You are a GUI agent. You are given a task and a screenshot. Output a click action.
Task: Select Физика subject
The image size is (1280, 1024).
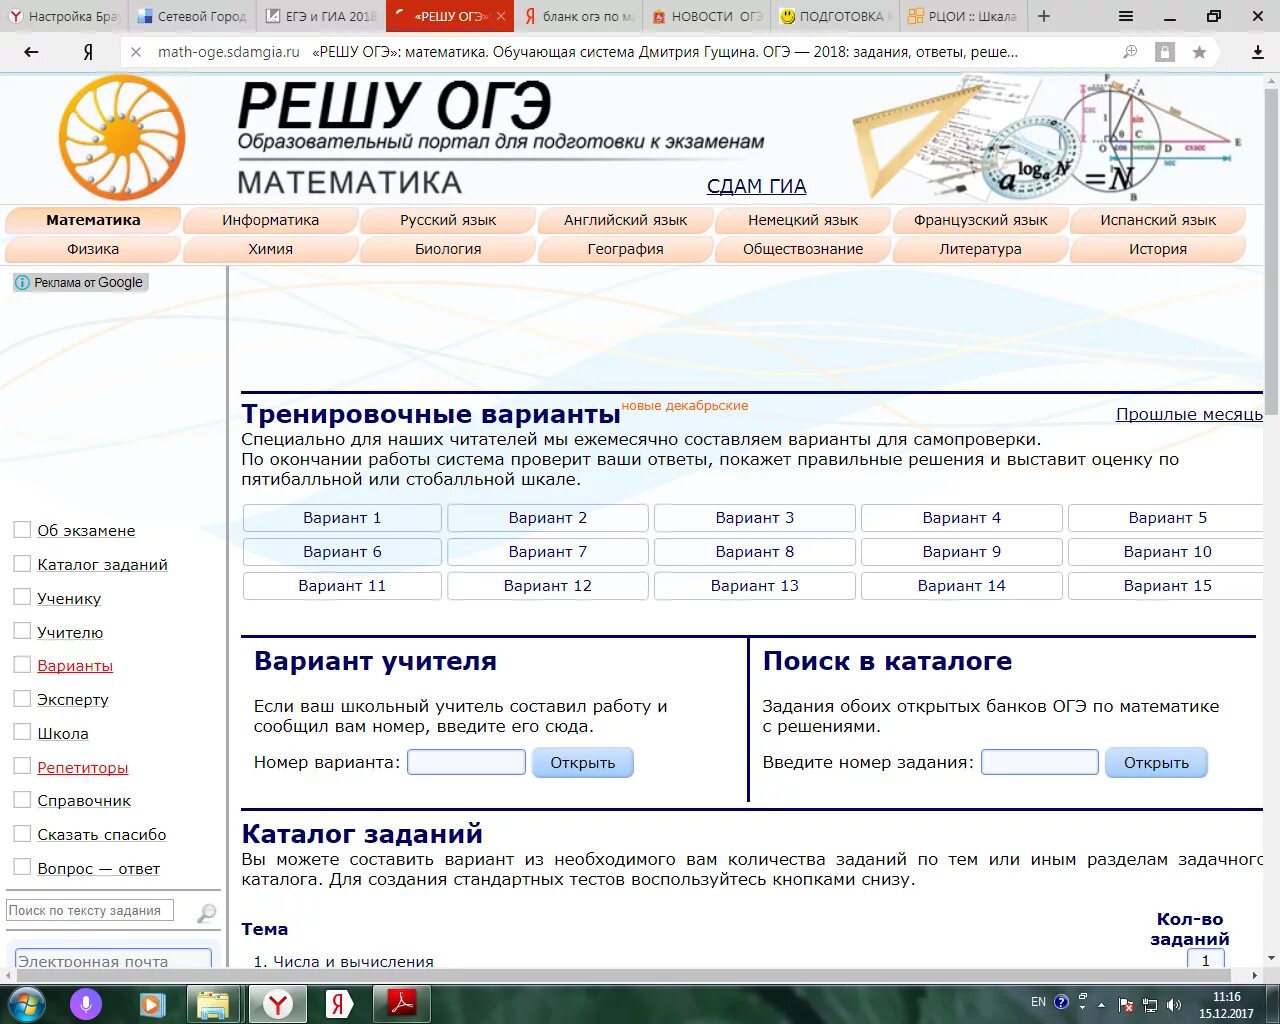(93, 249)
